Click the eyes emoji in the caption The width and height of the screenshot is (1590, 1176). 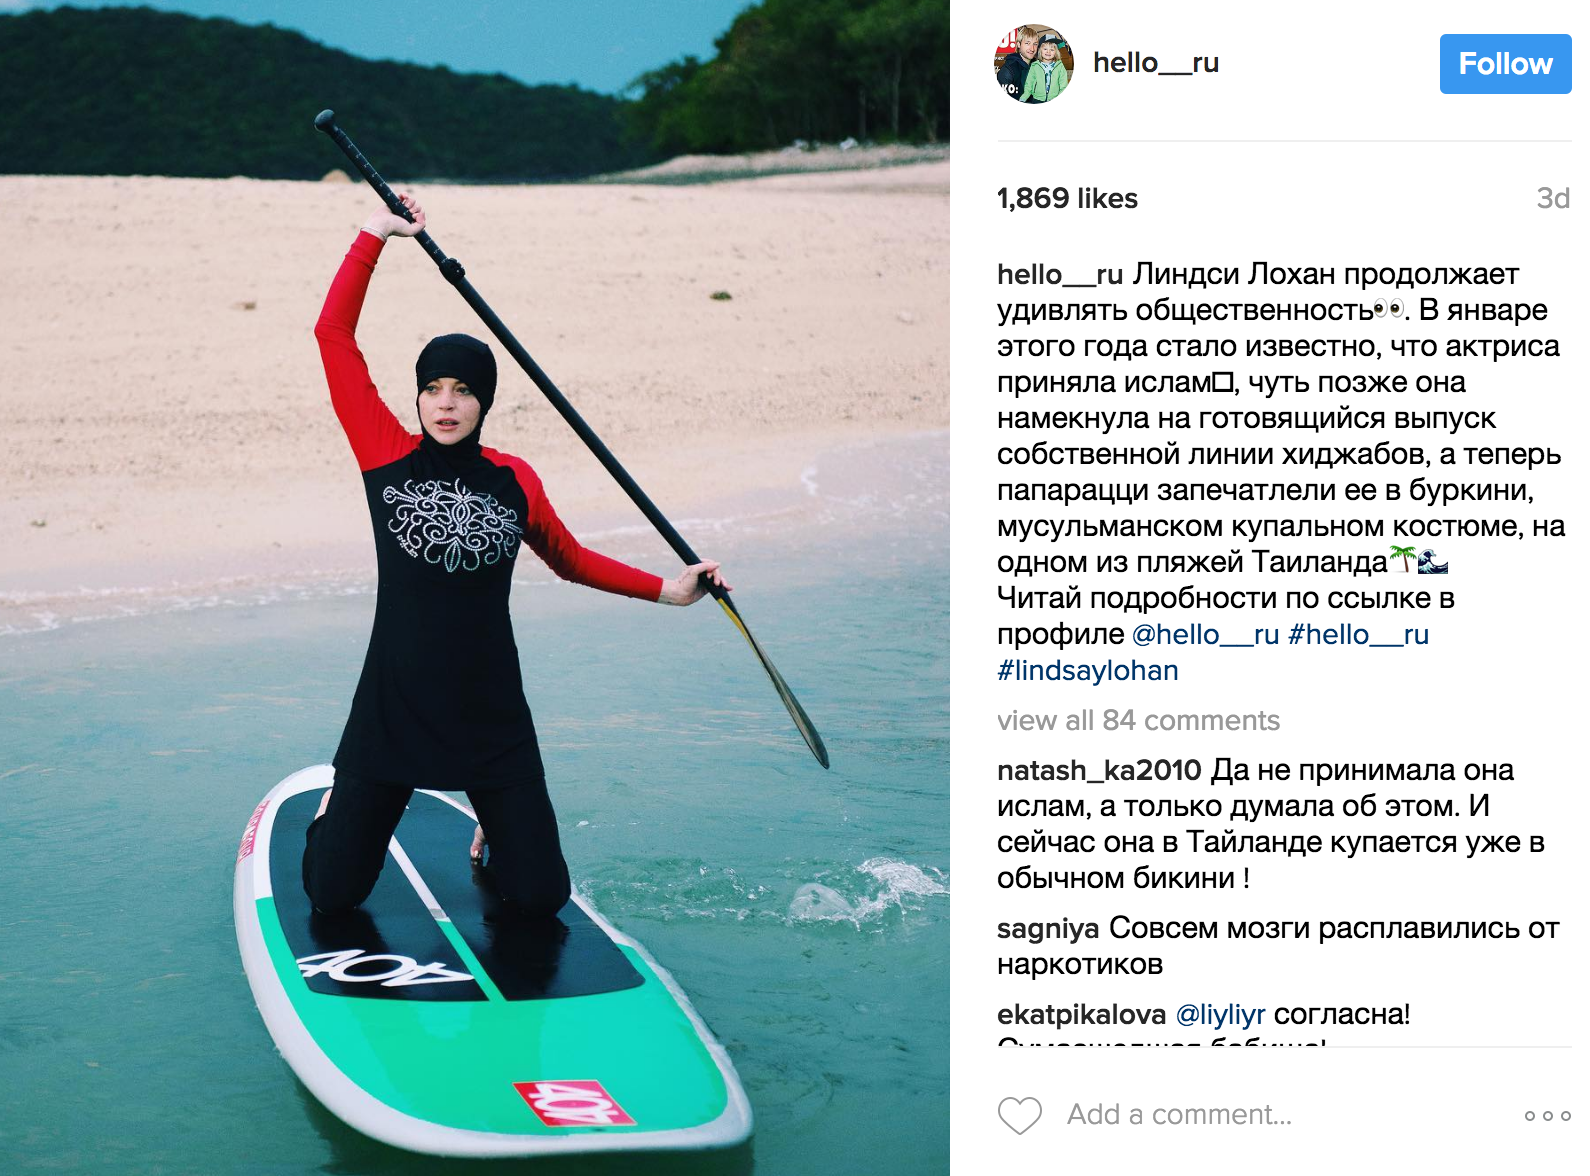click(x=1390, y=309)
